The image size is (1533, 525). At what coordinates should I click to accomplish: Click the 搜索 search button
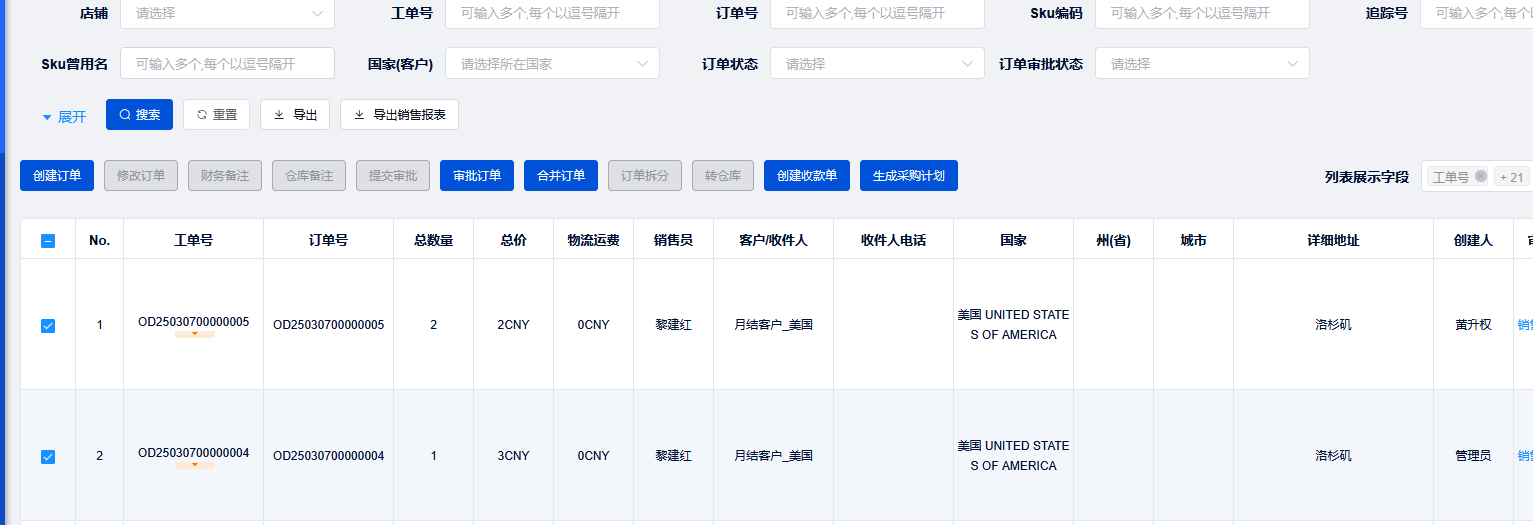pos(139,115)
